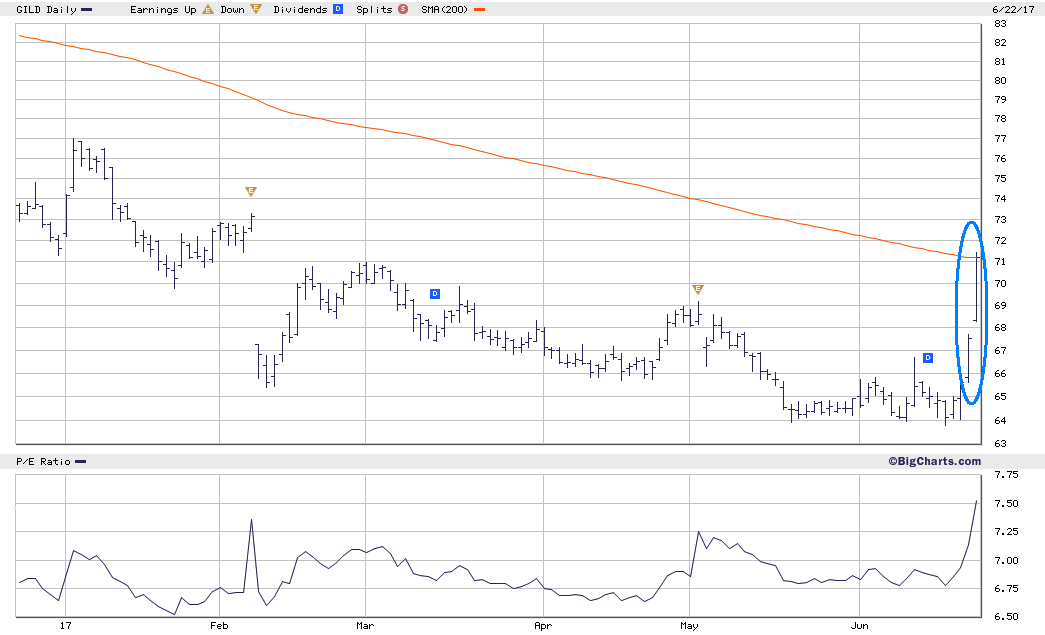
Task: Click the 83 price axis label
Action: pyautogui.click(x=1000, y=24)
